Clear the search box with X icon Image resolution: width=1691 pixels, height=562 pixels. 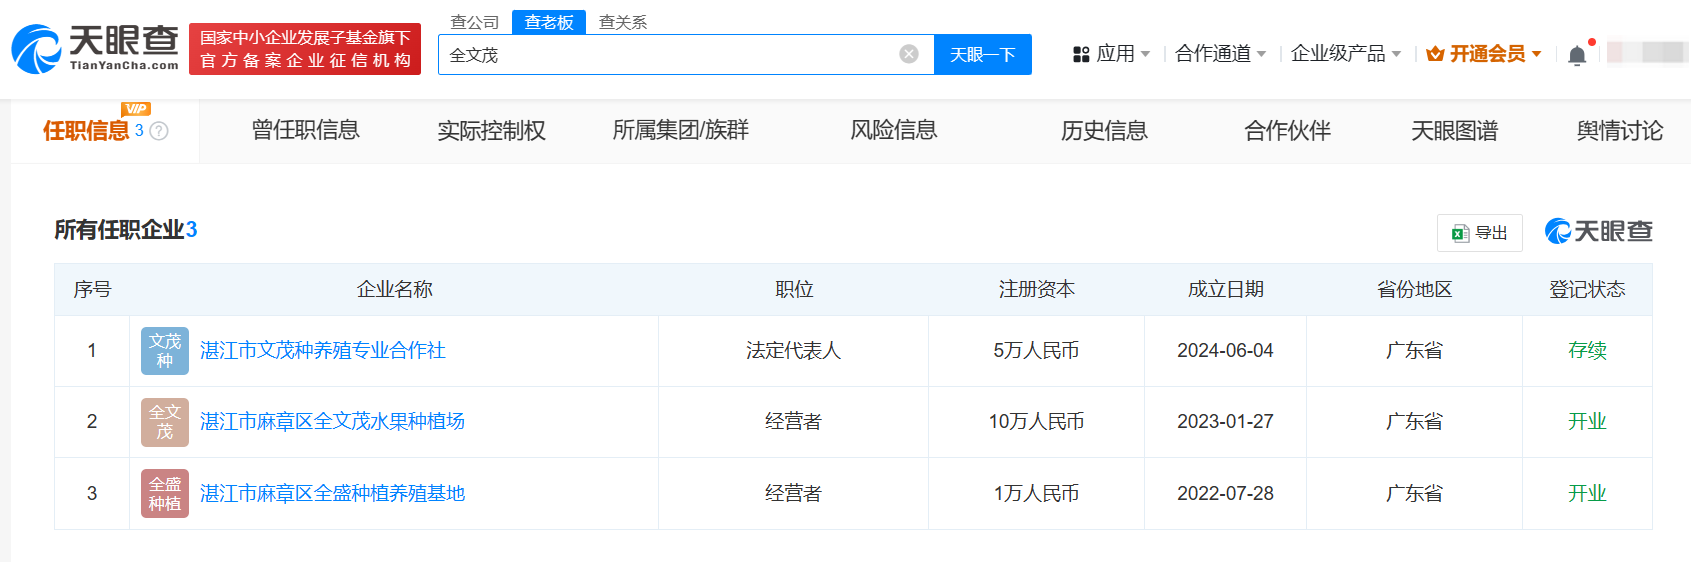[x=908, y=54]
